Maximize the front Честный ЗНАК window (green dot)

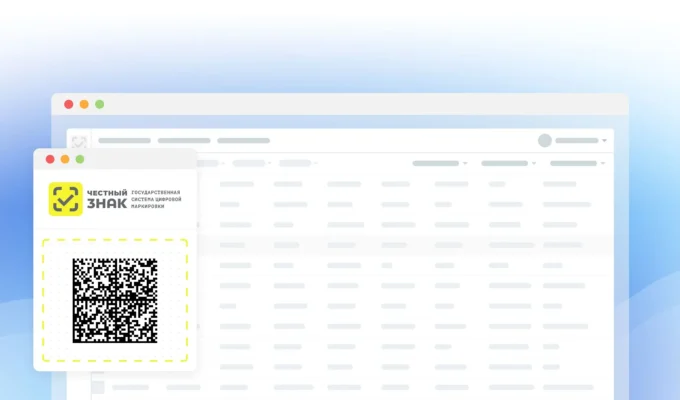click(x=80, y=159)
